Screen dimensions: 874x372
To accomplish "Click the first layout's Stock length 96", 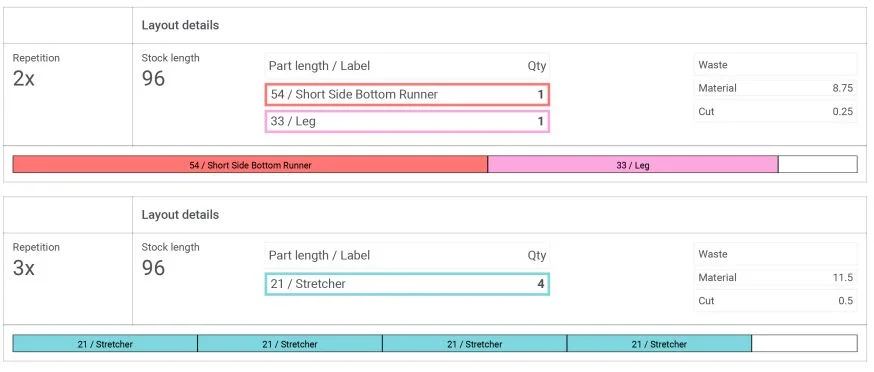I will (153, 79).
